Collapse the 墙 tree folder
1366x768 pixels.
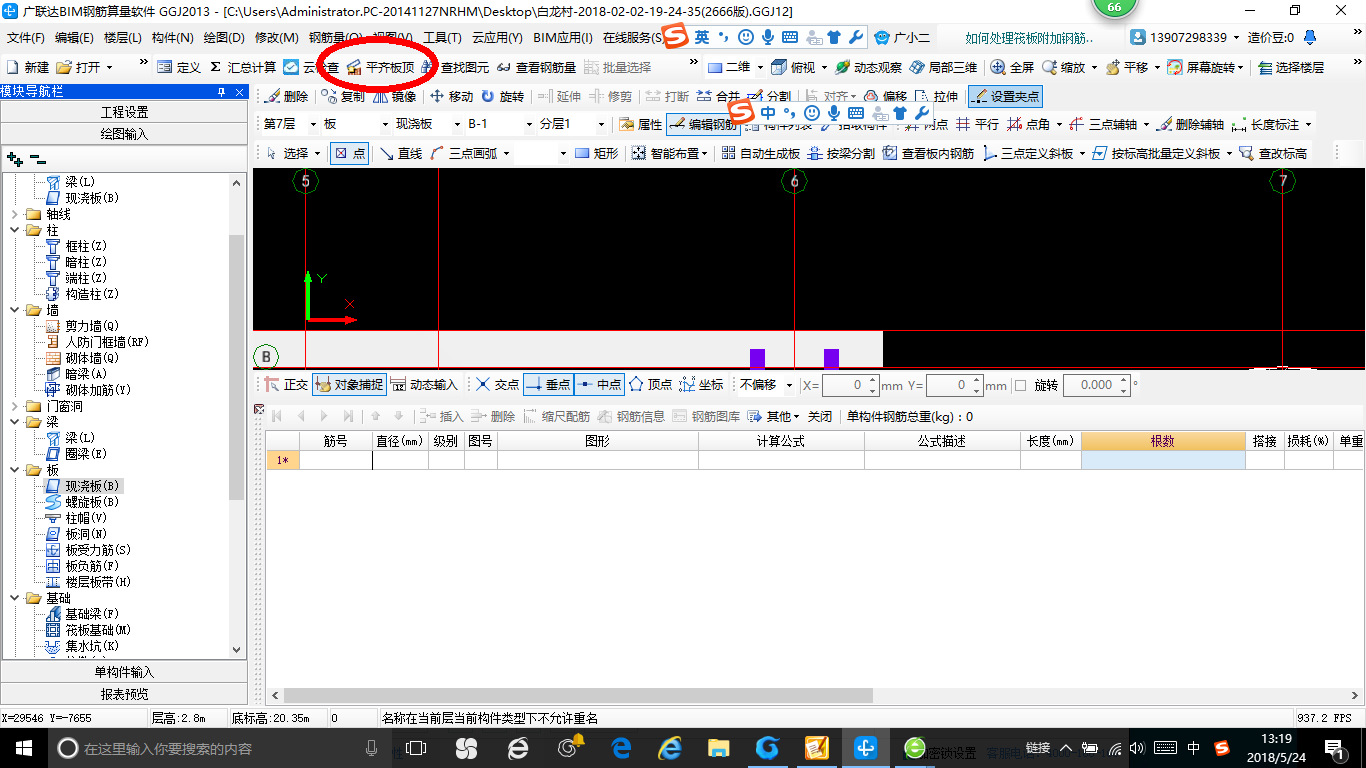(x=14, y=310)
